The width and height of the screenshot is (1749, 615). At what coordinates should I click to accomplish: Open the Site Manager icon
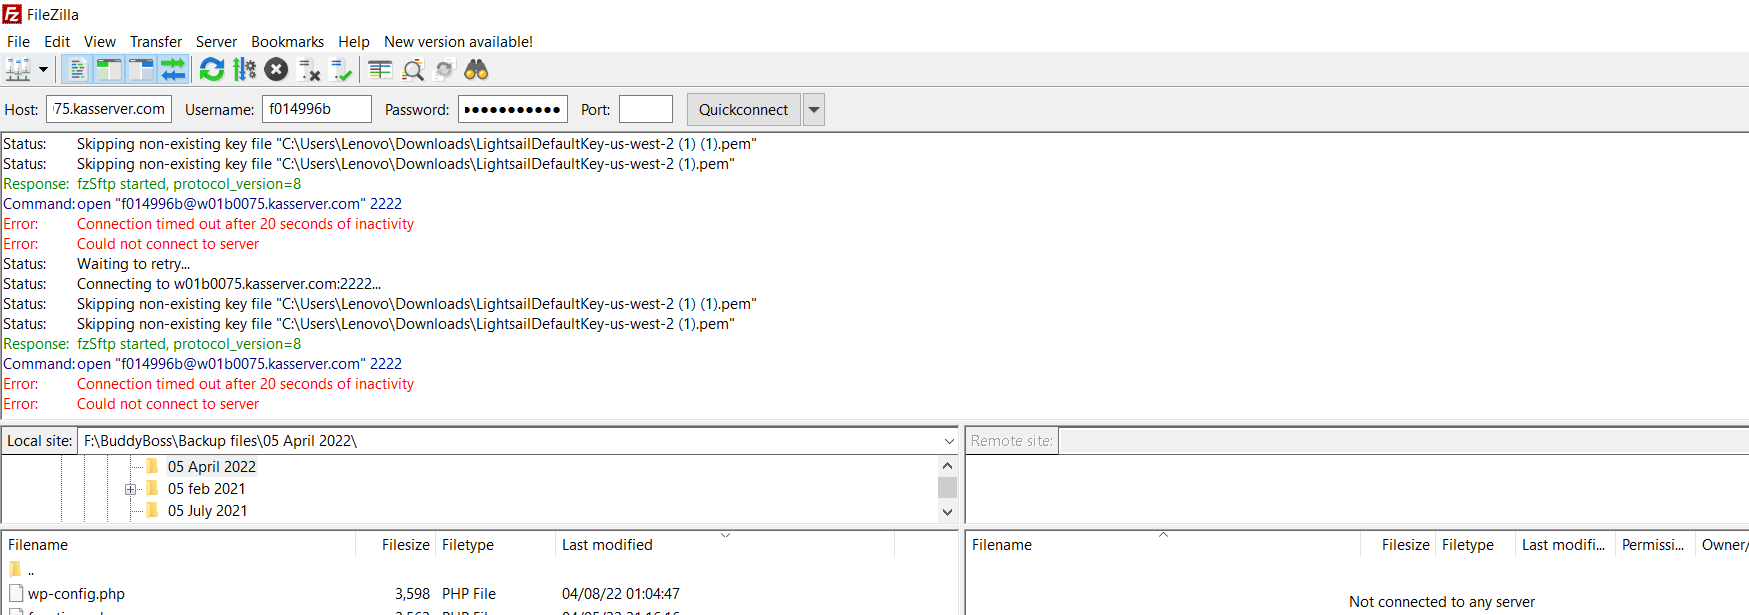[18, 70]
